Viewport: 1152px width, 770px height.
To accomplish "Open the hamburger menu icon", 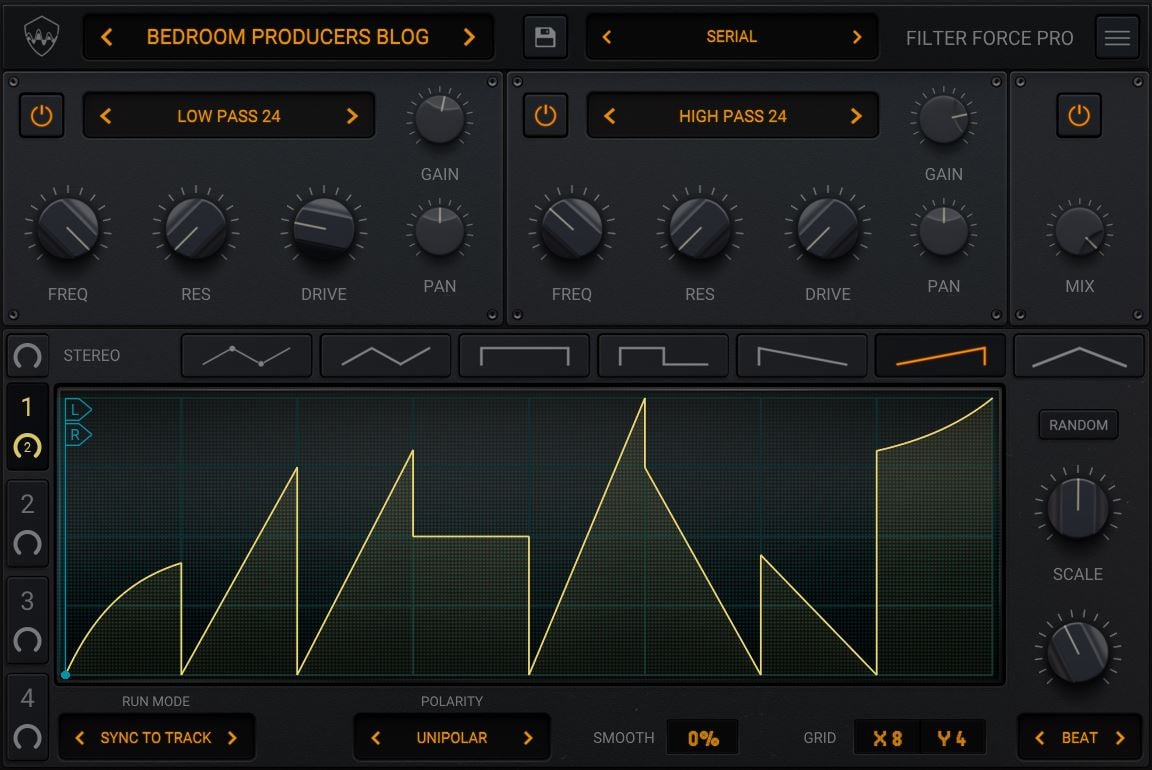I will [1117, 38].
